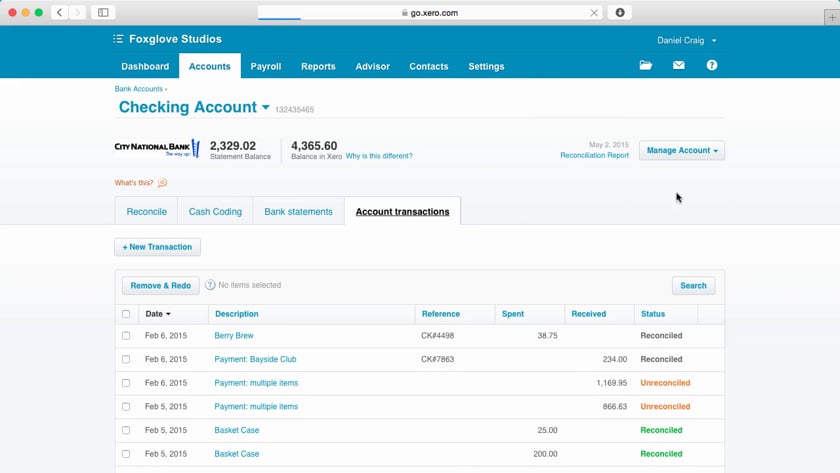Select the Account transactions tab

[402, 212]
